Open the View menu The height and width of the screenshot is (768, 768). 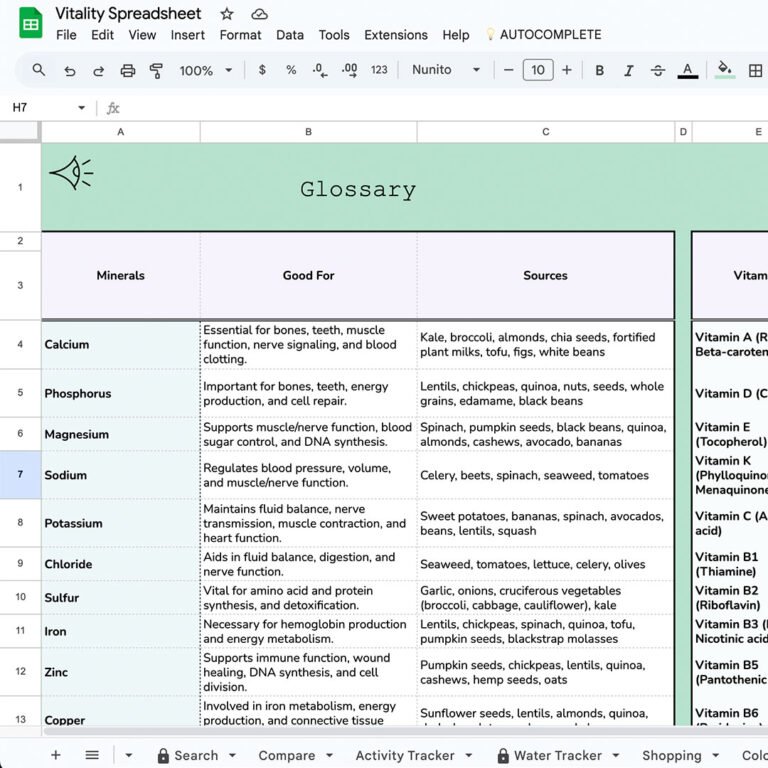pyautogui.click(x=142, y=35)
